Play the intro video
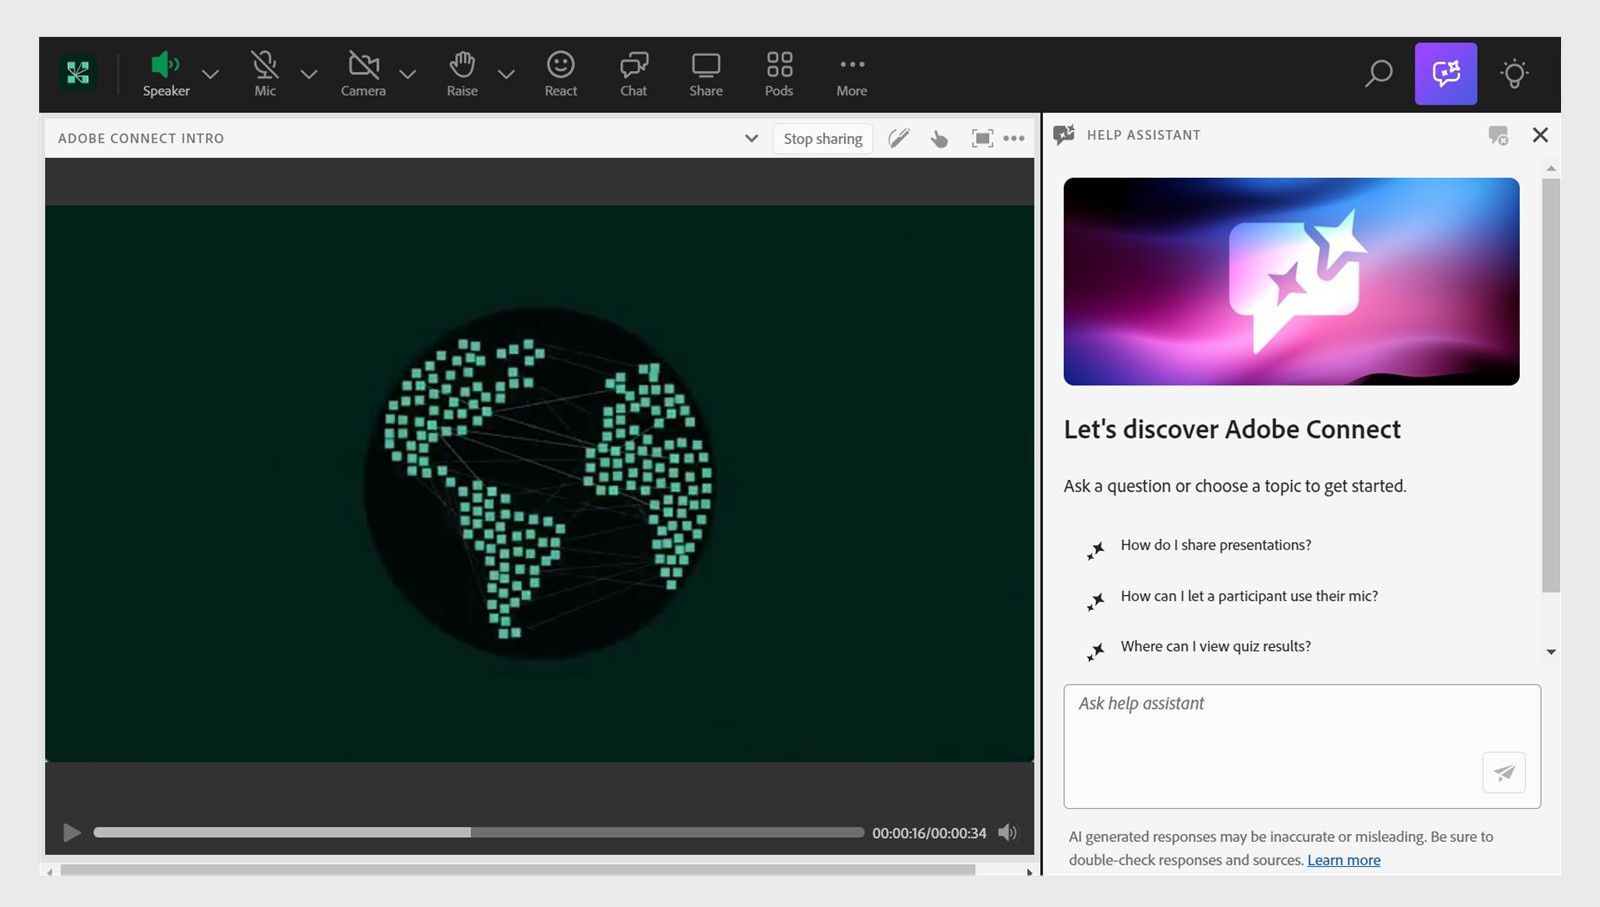 (x=71, y=832)
